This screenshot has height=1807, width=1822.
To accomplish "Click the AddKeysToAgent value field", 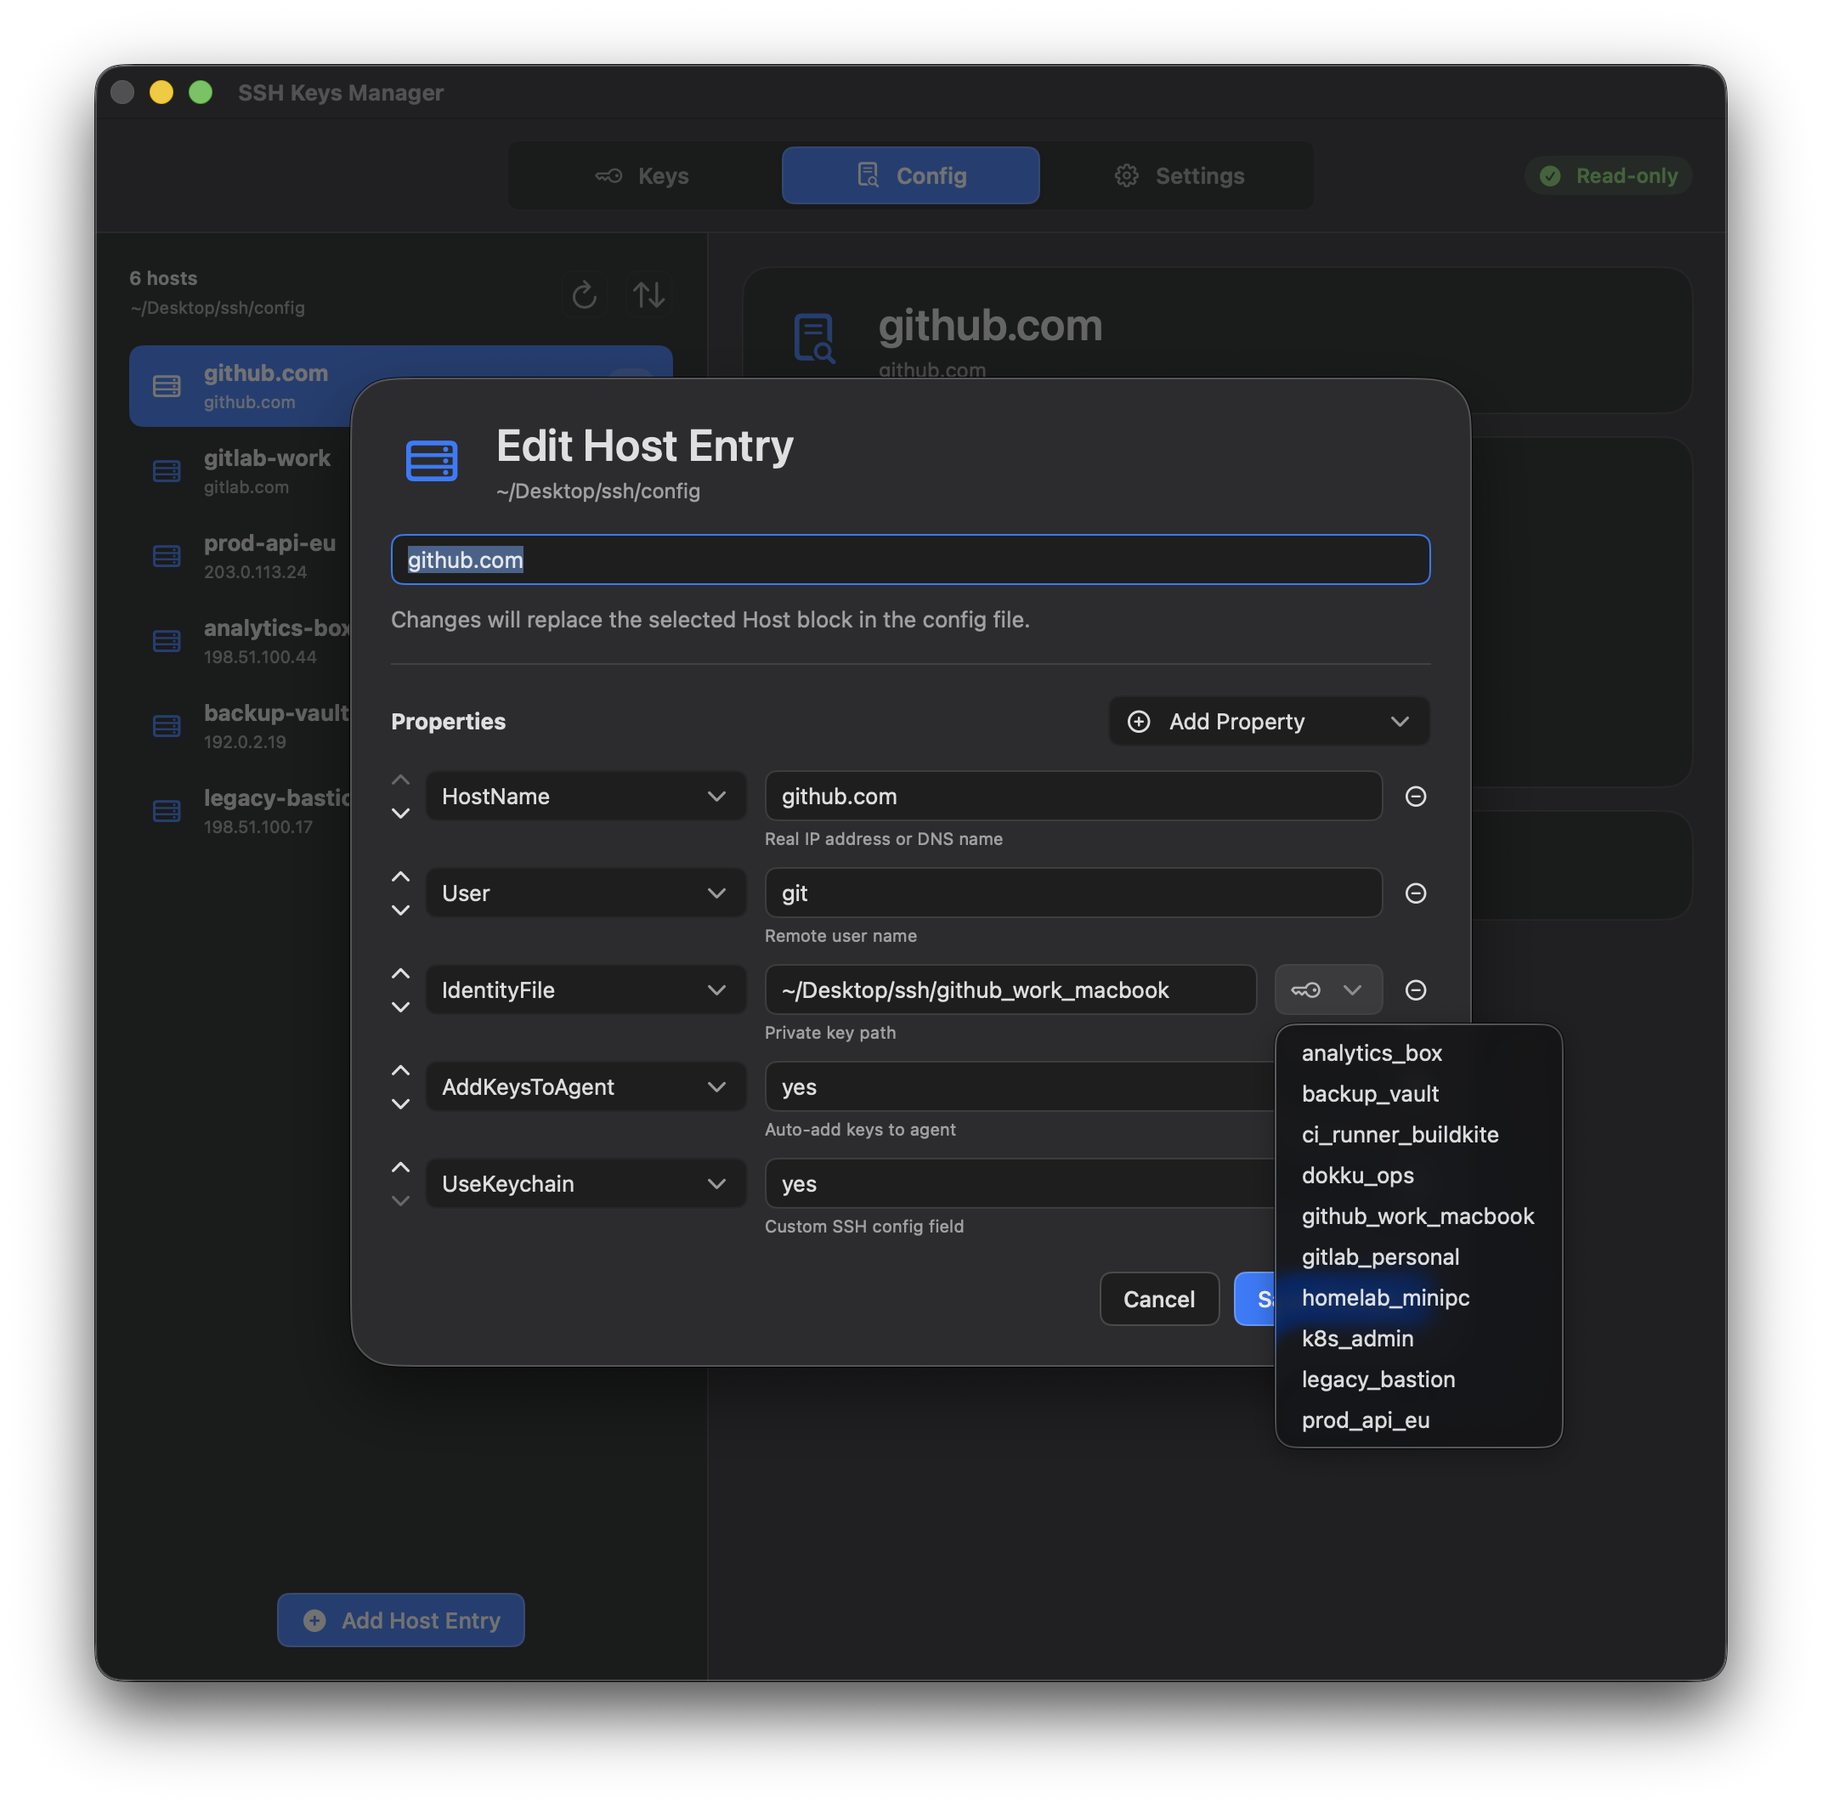I will [1020, 1087].
